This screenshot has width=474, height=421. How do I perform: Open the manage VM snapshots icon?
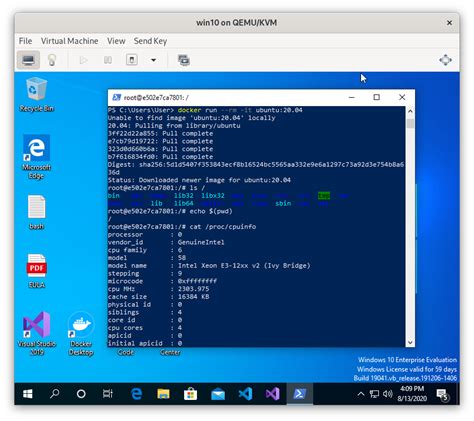click(184, 60)
